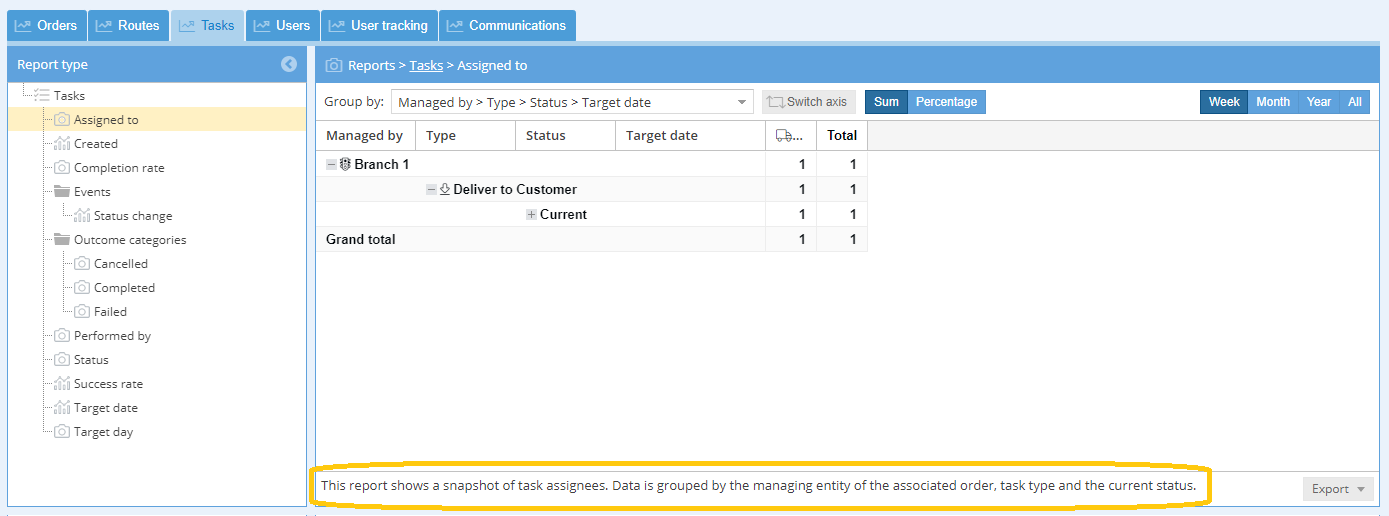Expand the Current status row

(532, 215)
